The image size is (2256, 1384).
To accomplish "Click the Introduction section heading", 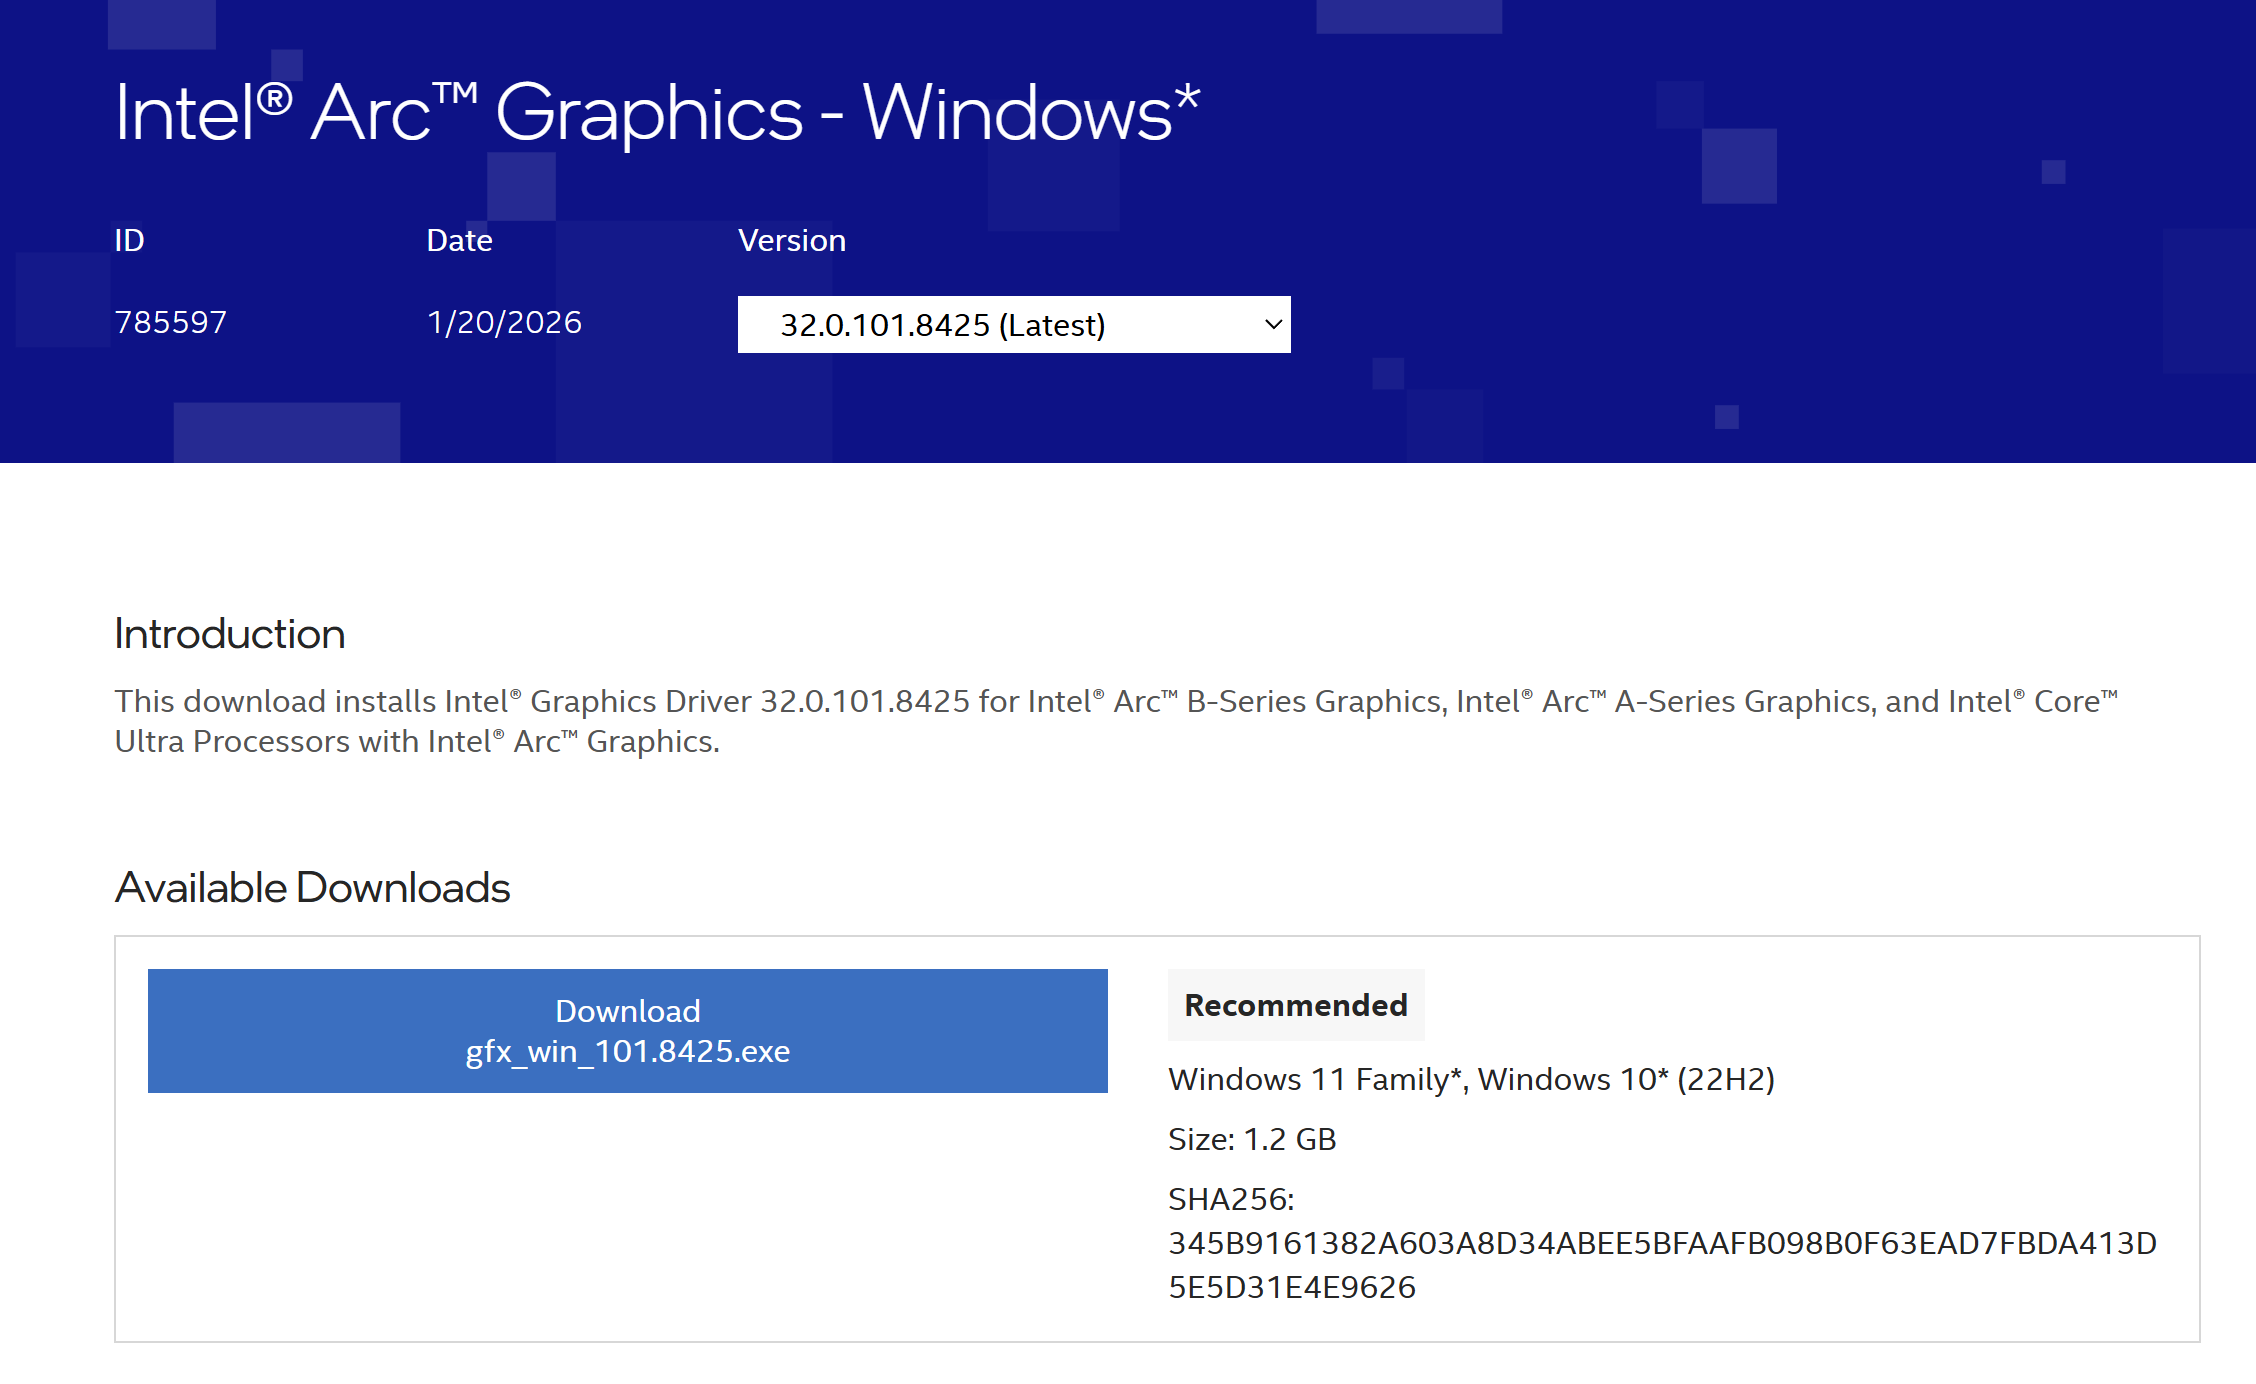I will pos(229,634).
